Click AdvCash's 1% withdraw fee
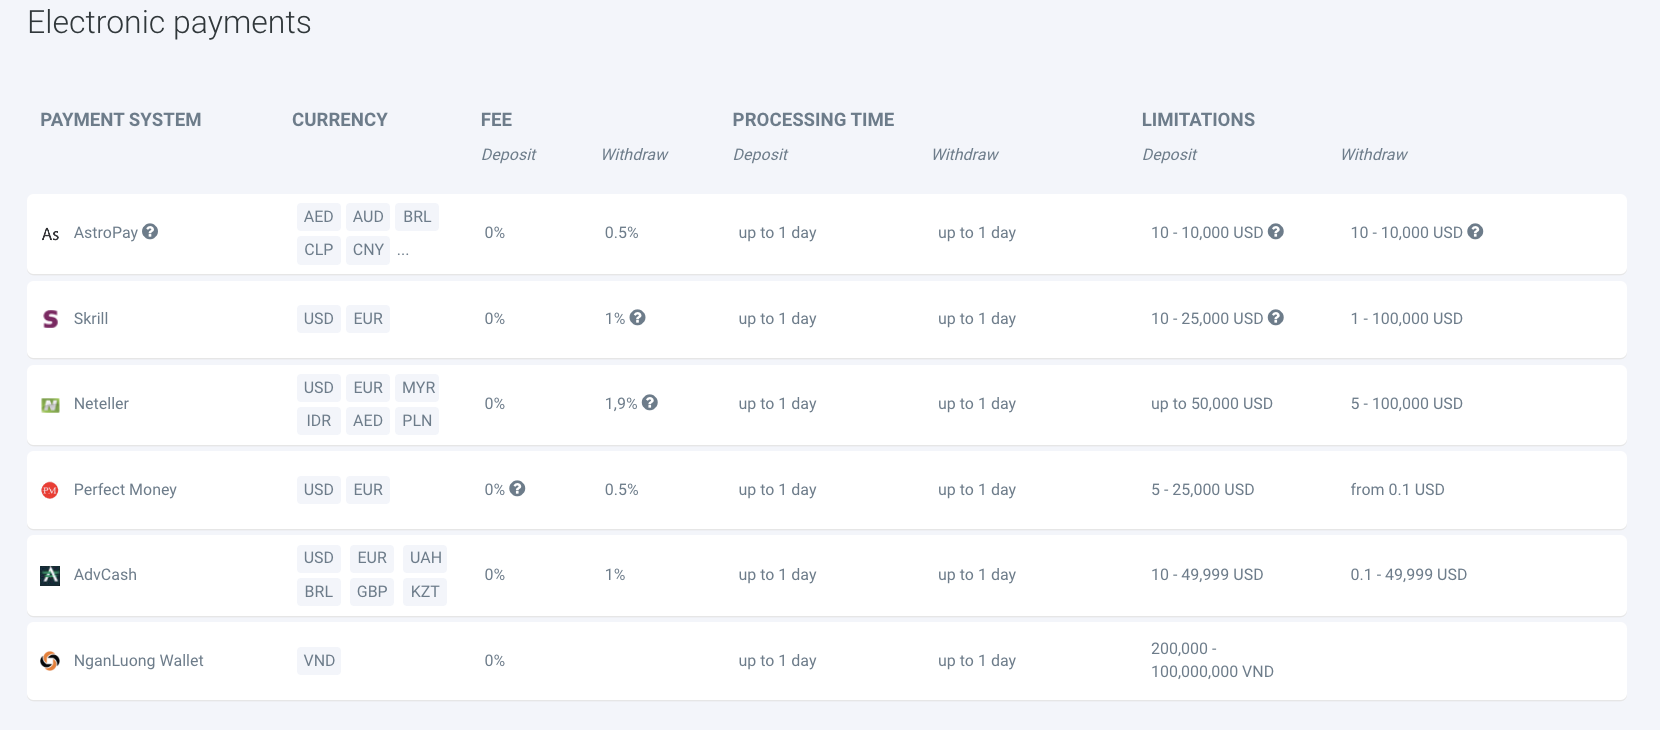The height and width of the screenshot is (730, 1660). click(x=615, y=575)
